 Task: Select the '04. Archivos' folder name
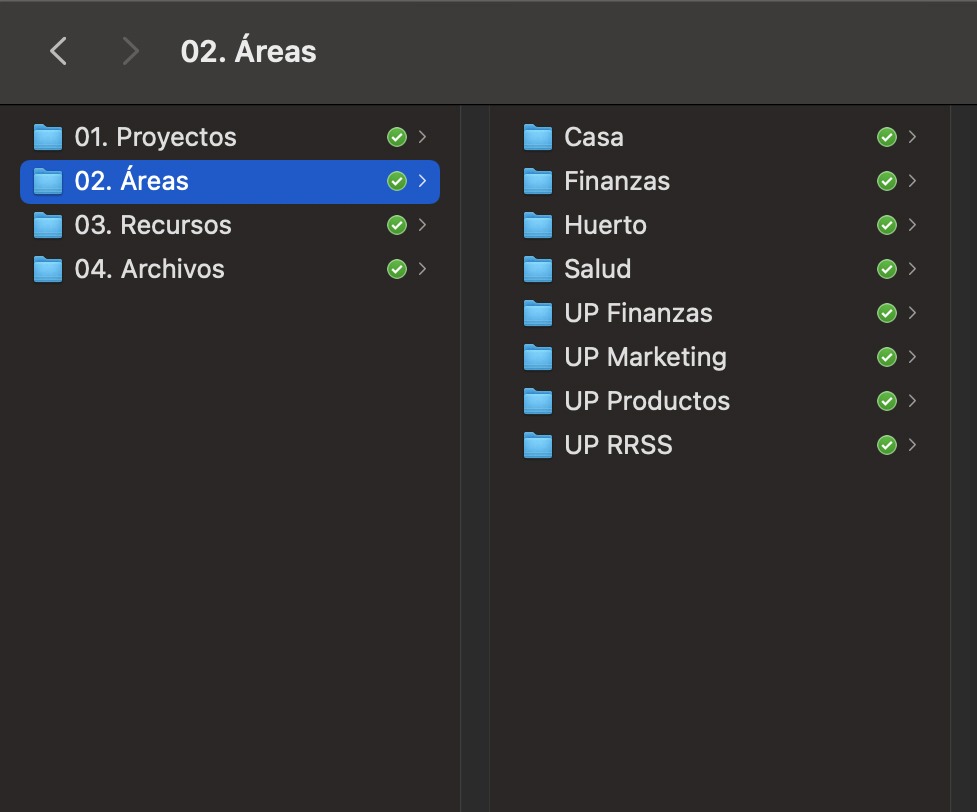click(150, 269)
